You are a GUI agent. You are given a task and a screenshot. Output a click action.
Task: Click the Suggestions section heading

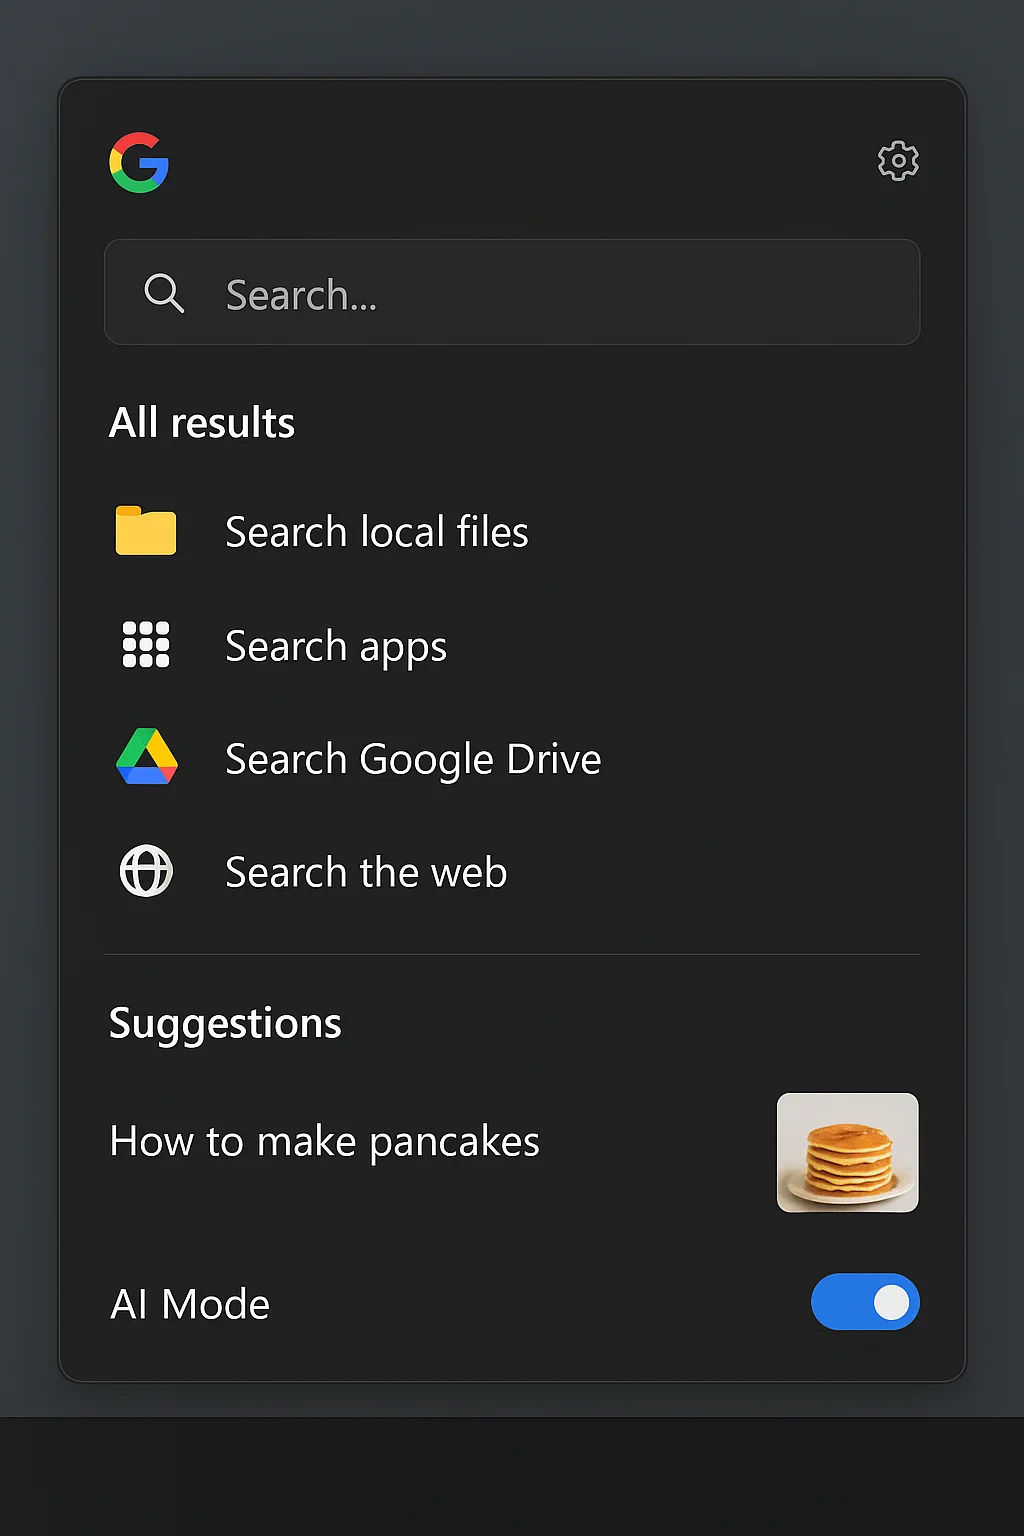[x=225, y=1023]
